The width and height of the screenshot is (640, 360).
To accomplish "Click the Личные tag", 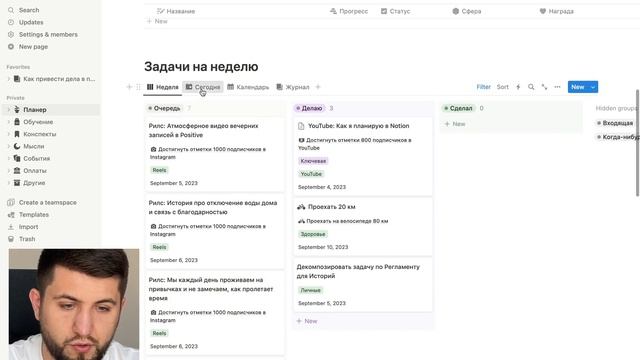I will [310, 290].
